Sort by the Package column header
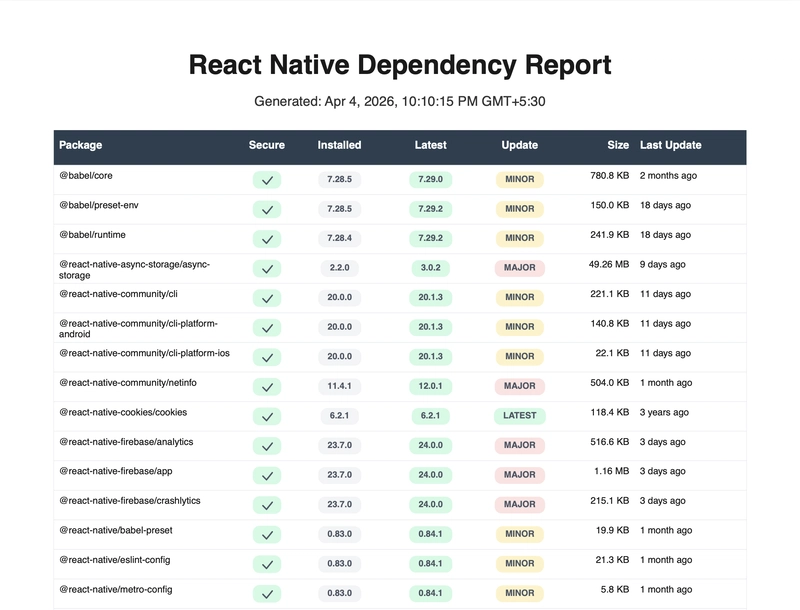The height and width of the screenshot is (610, 800). [x=81, y=145]
